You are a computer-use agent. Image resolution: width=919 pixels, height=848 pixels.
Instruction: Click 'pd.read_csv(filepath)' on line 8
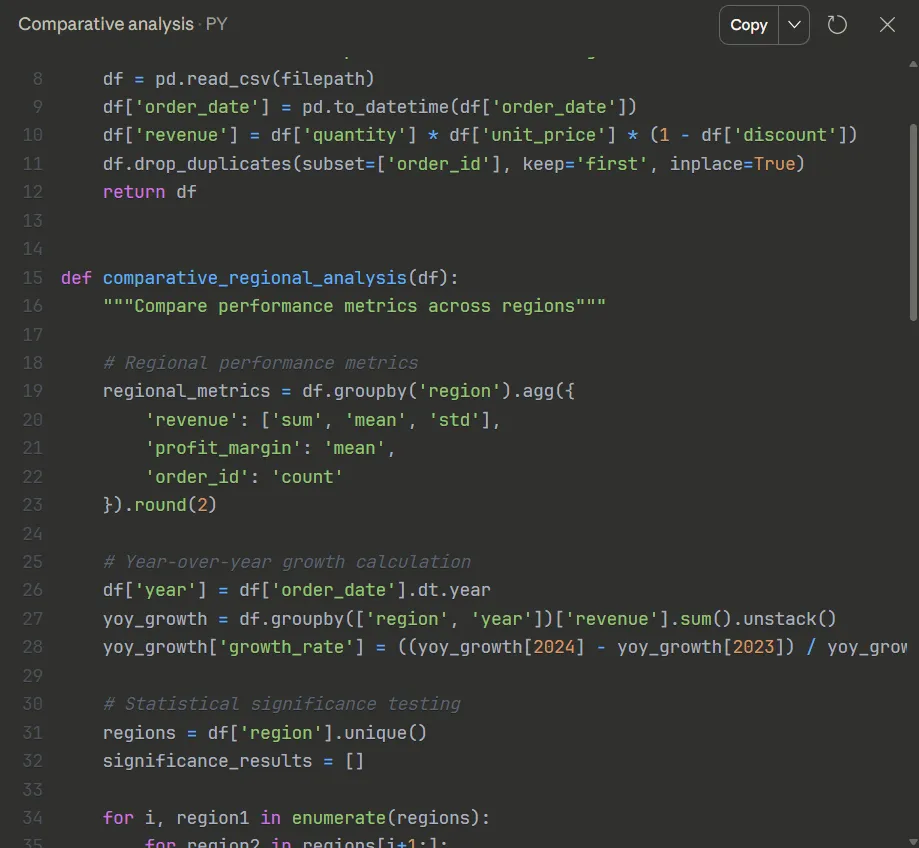264,79
